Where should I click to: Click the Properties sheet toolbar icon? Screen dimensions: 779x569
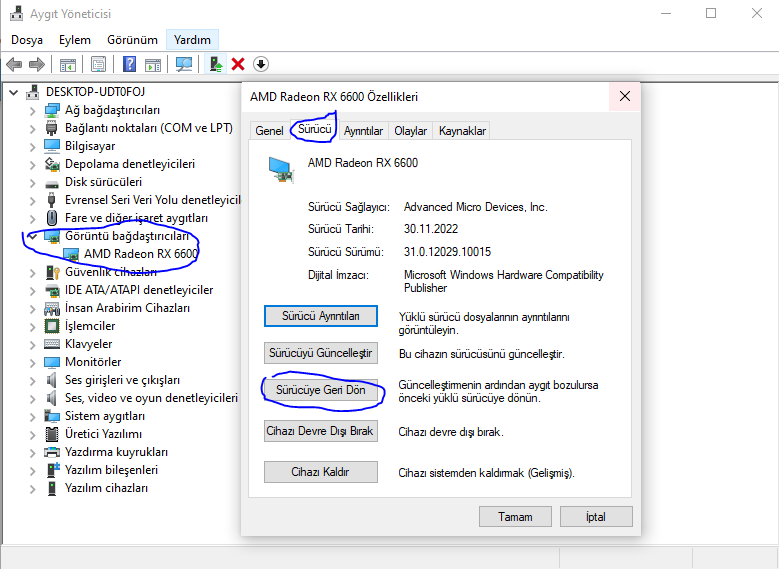98,64
